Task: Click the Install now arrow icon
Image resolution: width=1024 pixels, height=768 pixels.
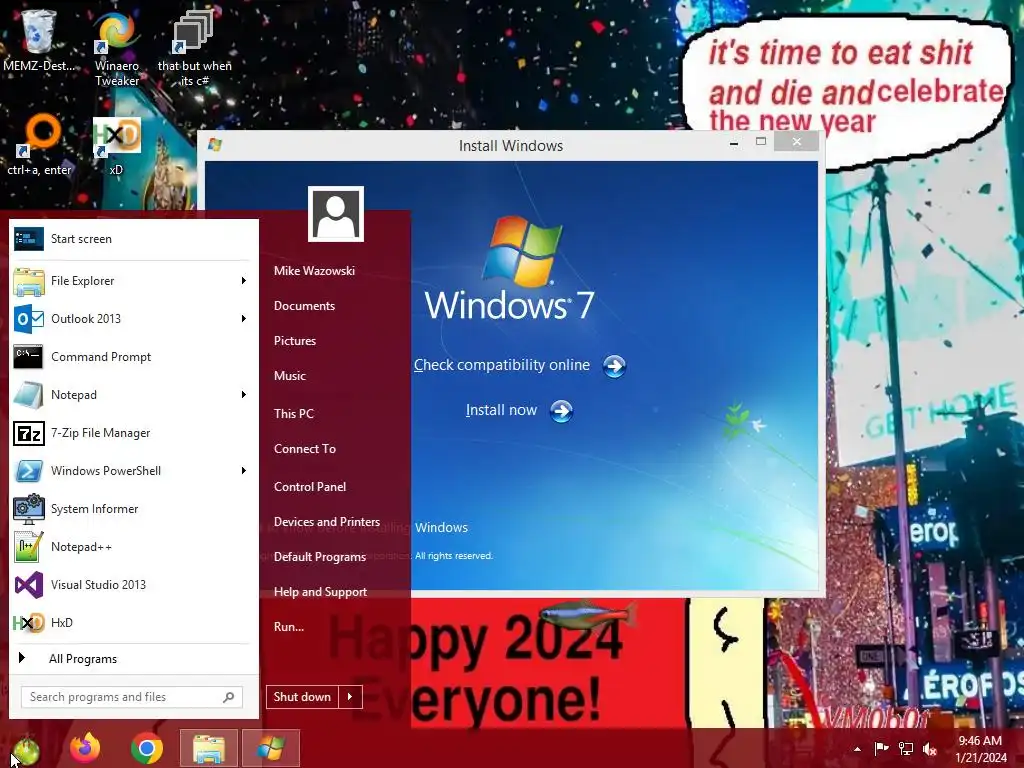Action: pyautogui.click(x=562, y=411)
